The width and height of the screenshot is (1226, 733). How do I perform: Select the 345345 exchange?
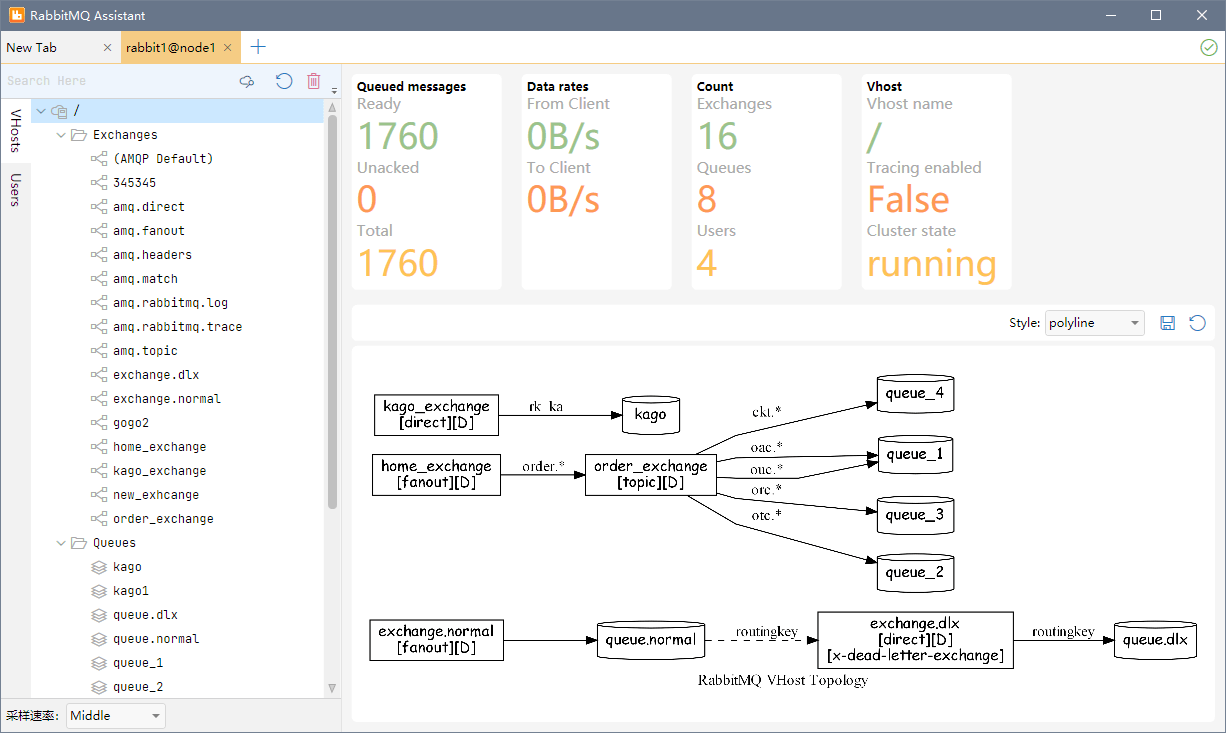(x=134, y=183)
